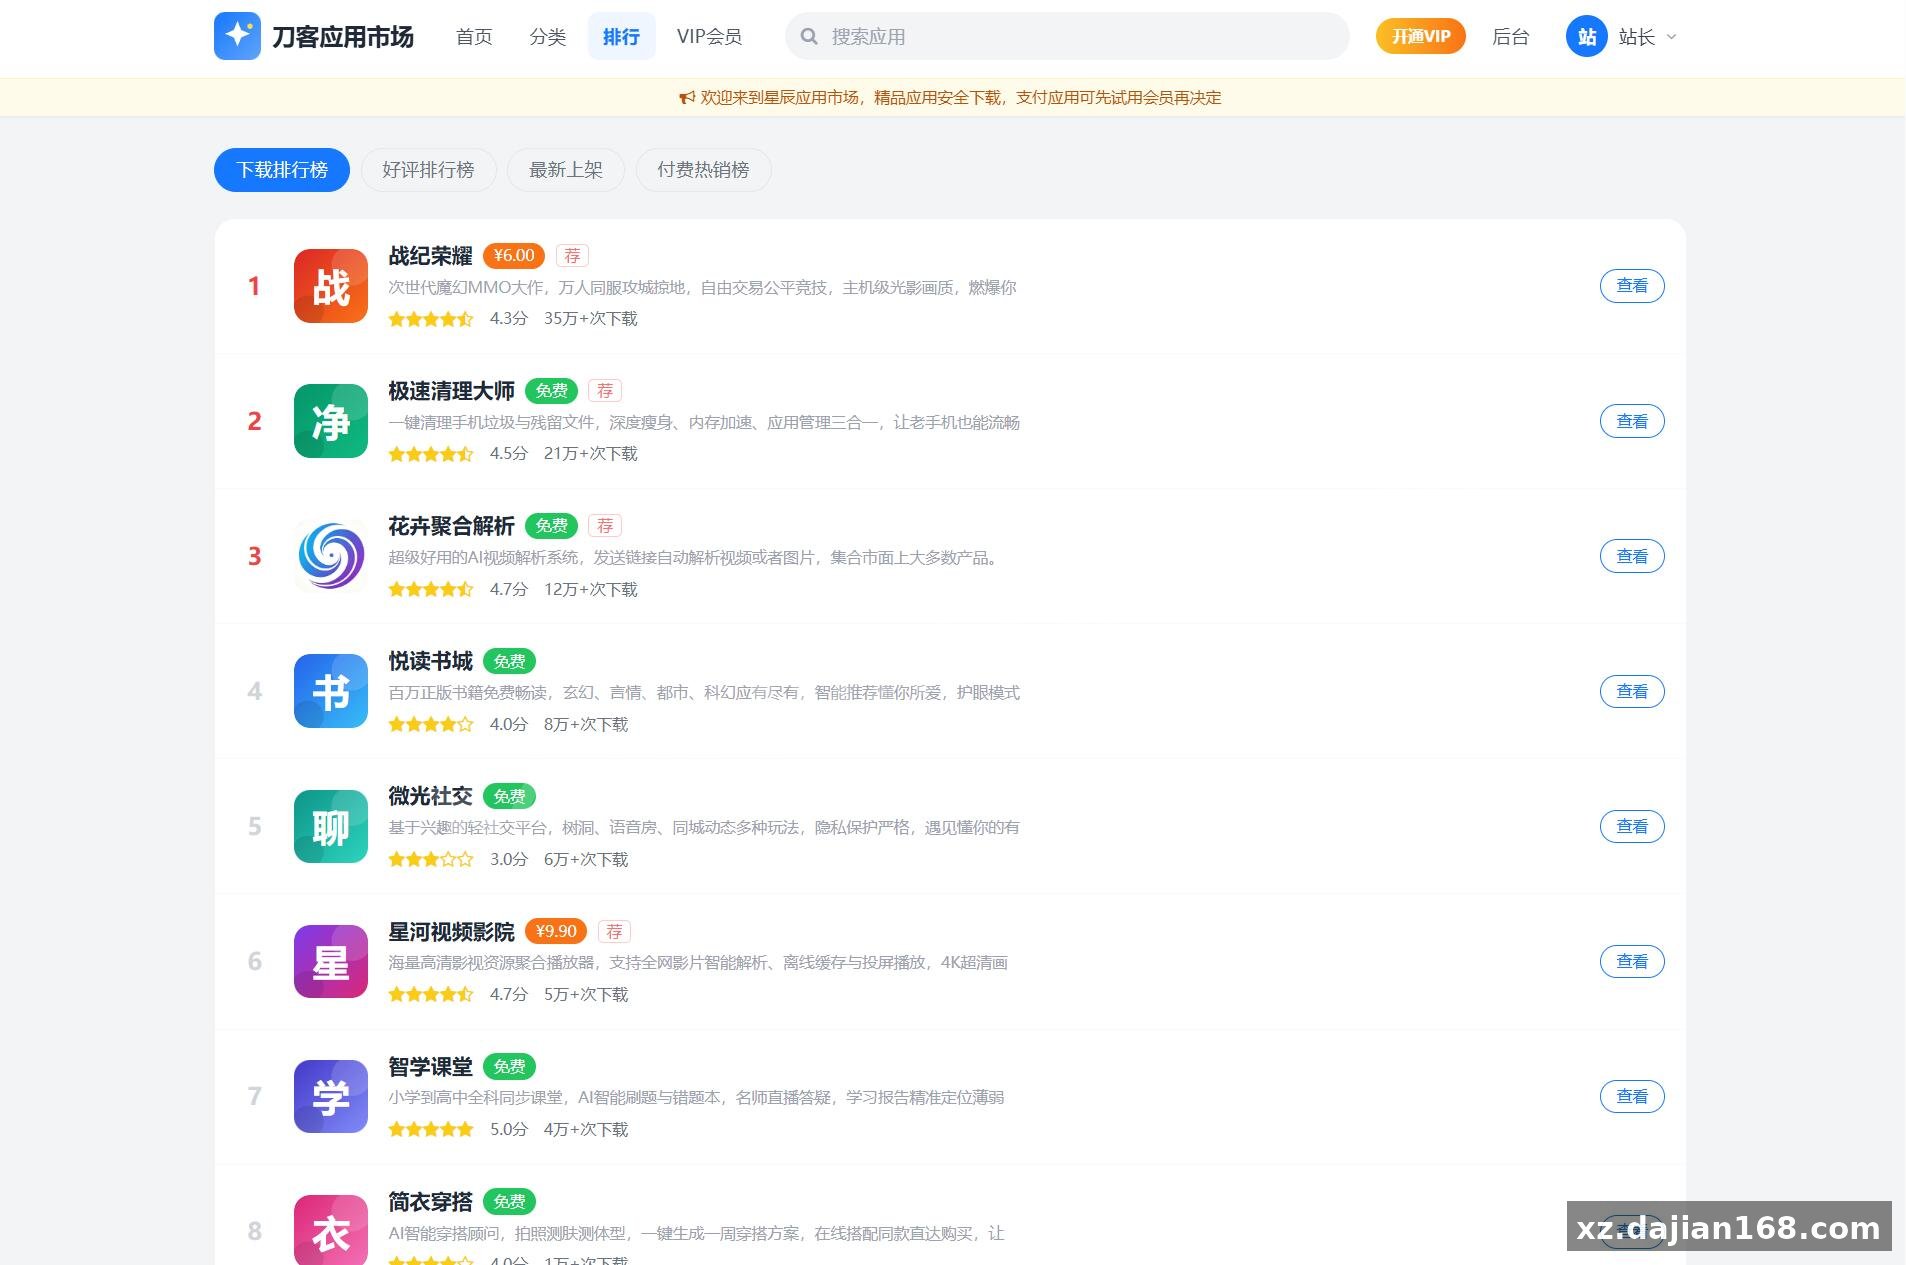Click 查看 for 悦读书城
The height and width of the screenshot is (1265, 1906).
pyautogui.click(x=1632, y=691)
